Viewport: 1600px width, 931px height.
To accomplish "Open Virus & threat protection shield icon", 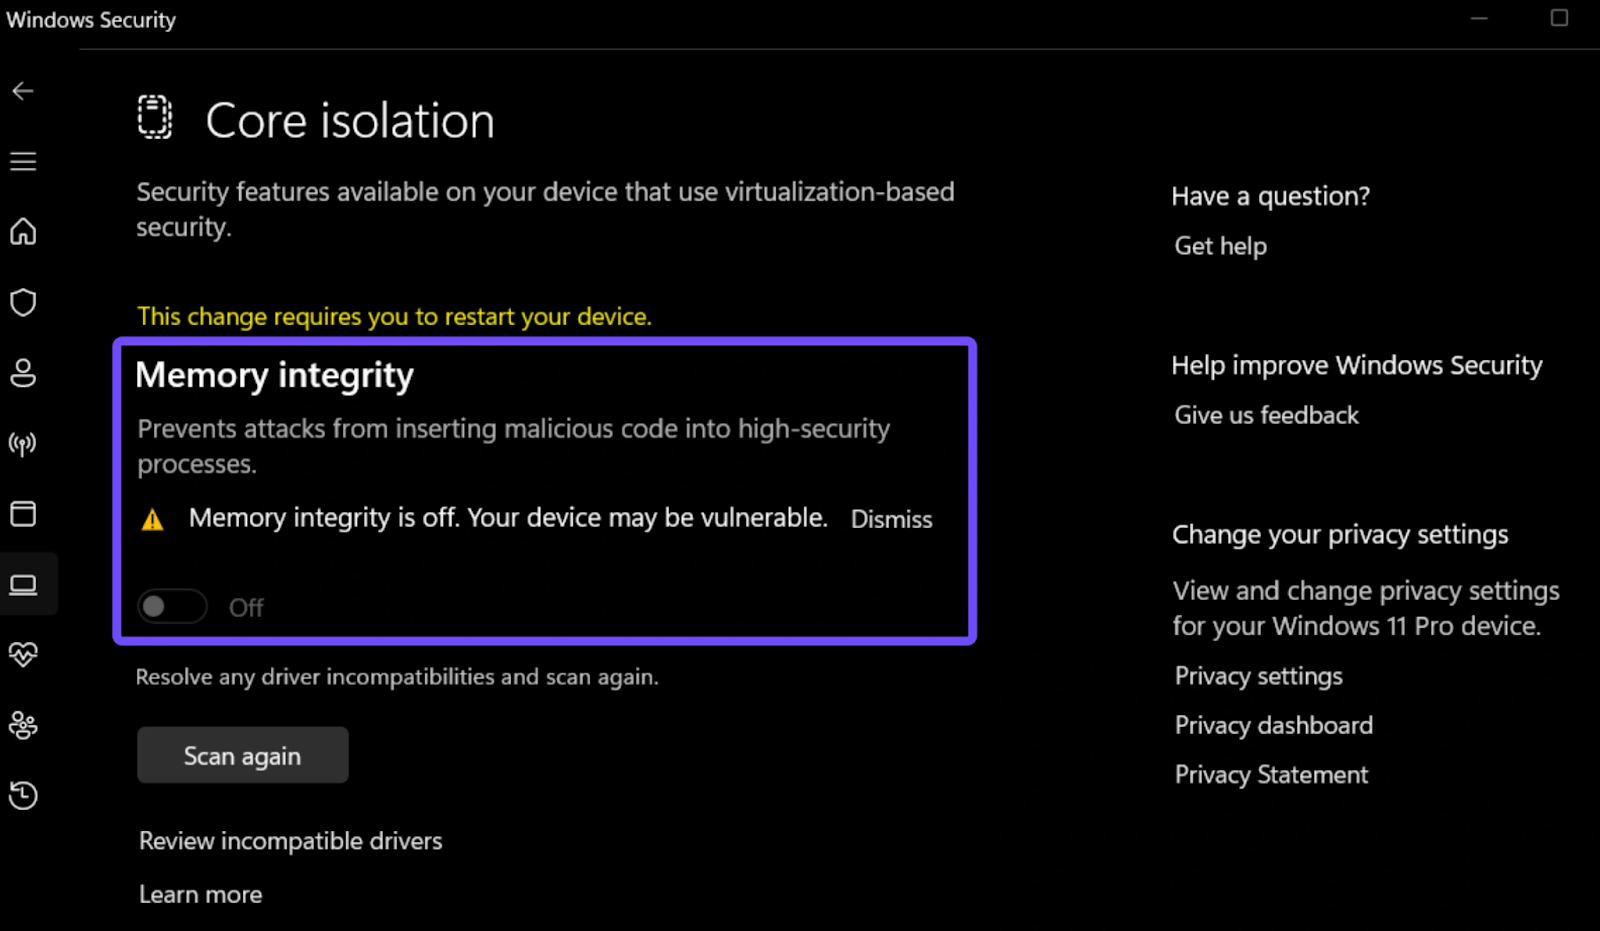I will coord(23,302).
